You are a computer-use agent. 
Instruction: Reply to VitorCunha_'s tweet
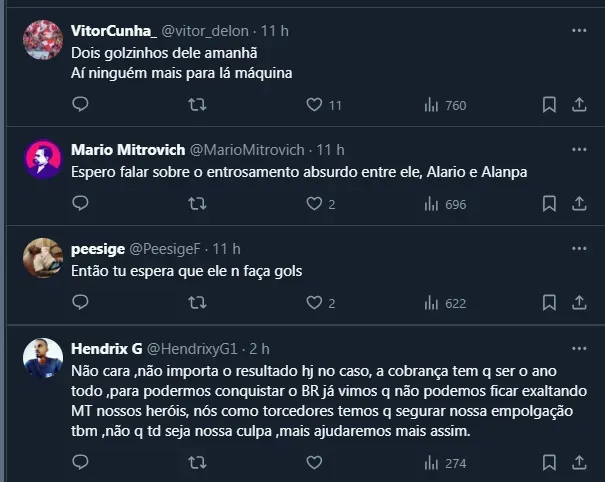click(x=81, y=105)
